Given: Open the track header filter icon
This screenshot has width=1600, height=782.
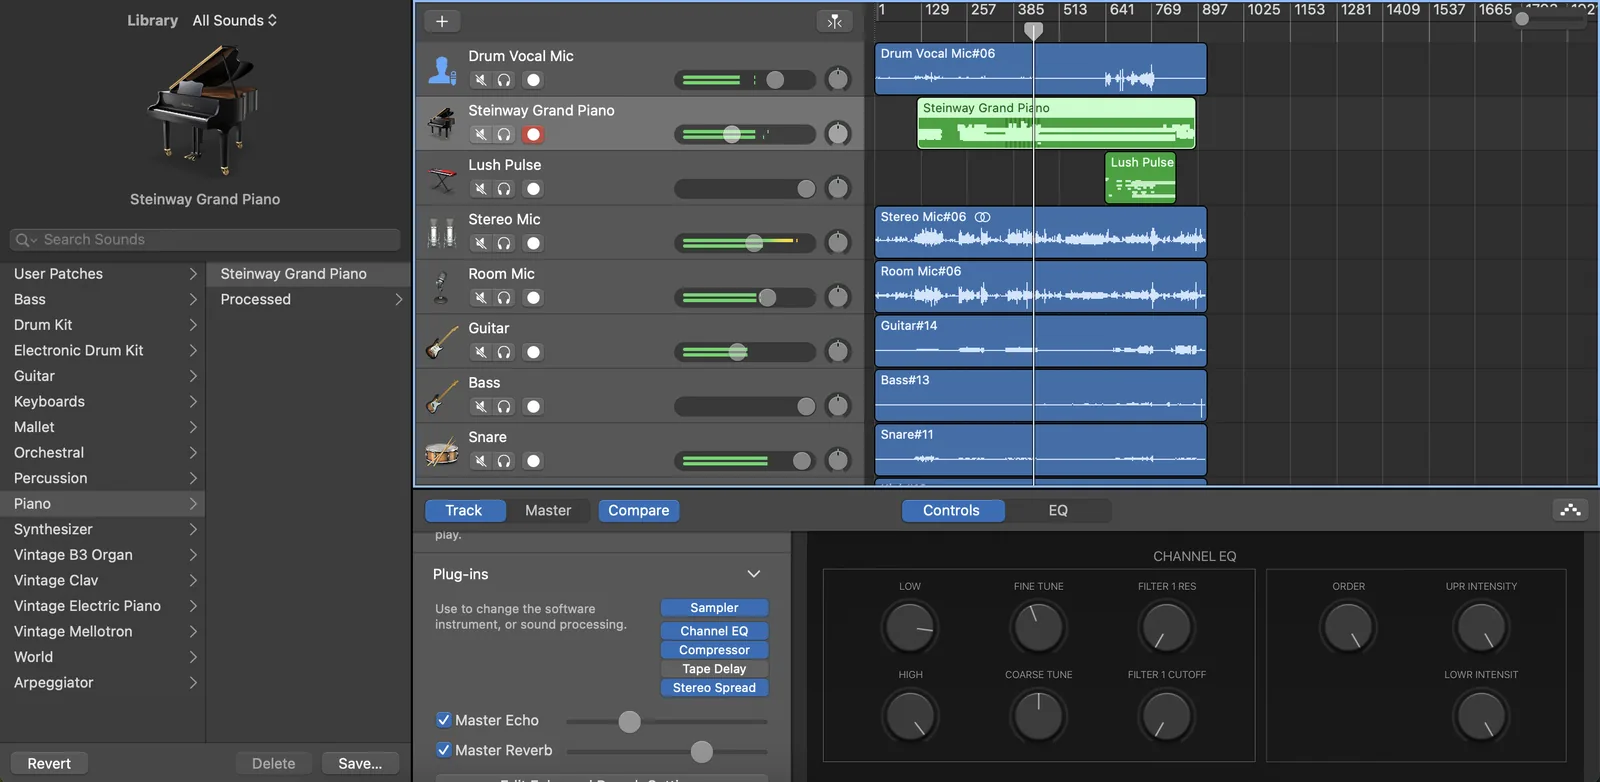Looking at the screenshot, I should 835,21.
